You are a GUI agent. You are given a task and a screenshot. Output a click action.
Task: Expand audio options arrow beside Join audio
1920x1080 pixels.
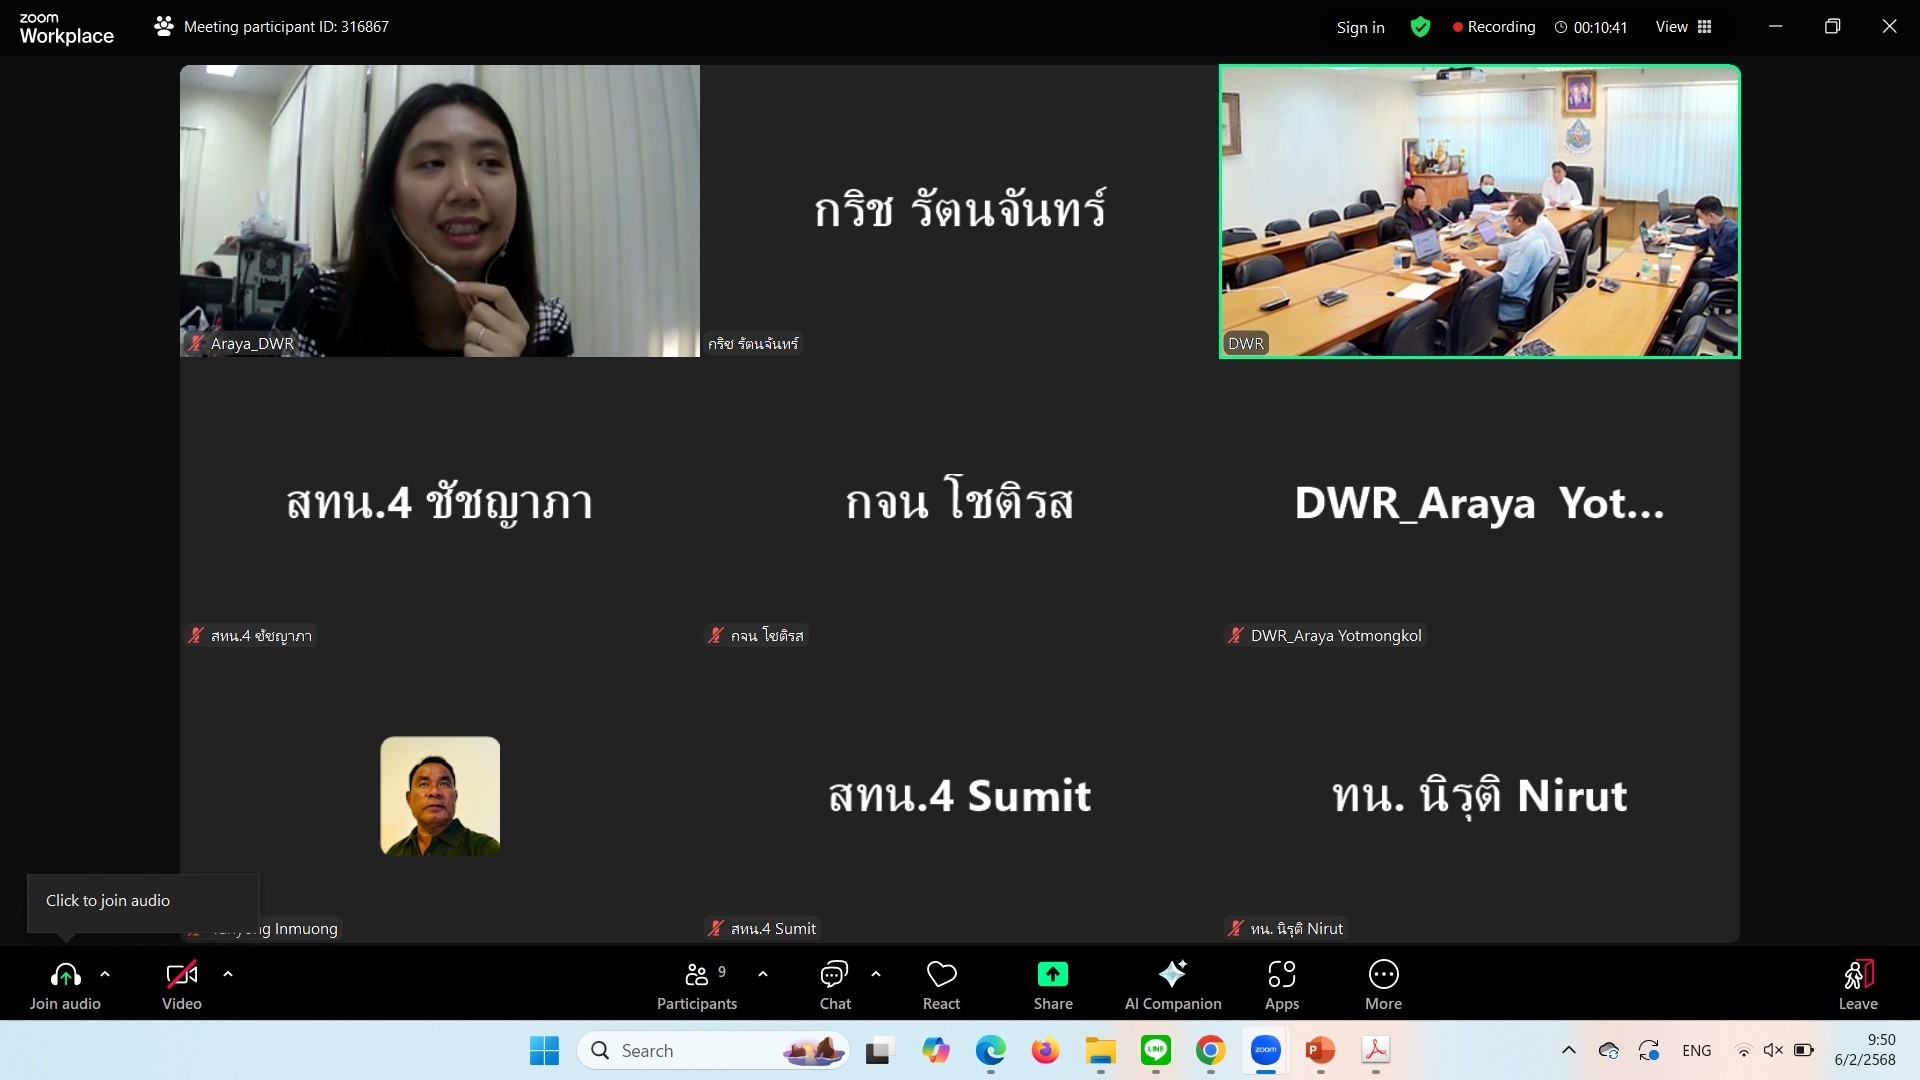105,973
